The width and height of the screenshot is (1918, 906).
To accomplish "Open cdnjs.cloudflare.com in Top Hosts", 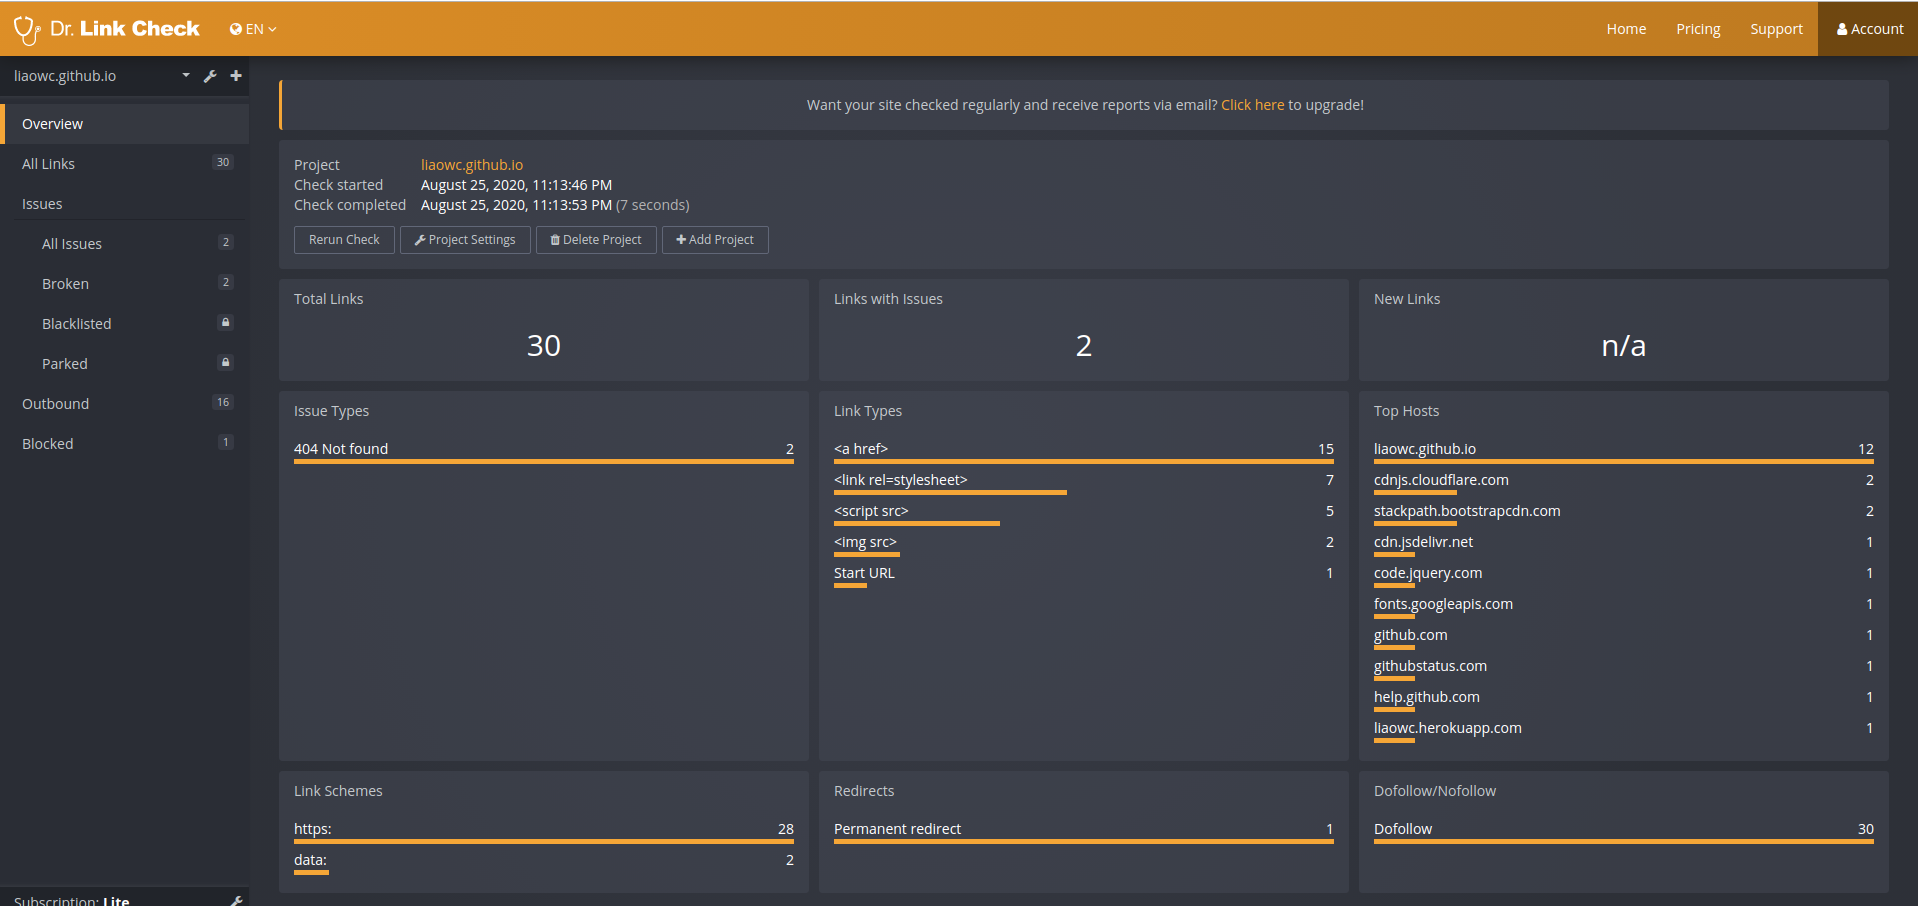I will [x=1441, y=481].
